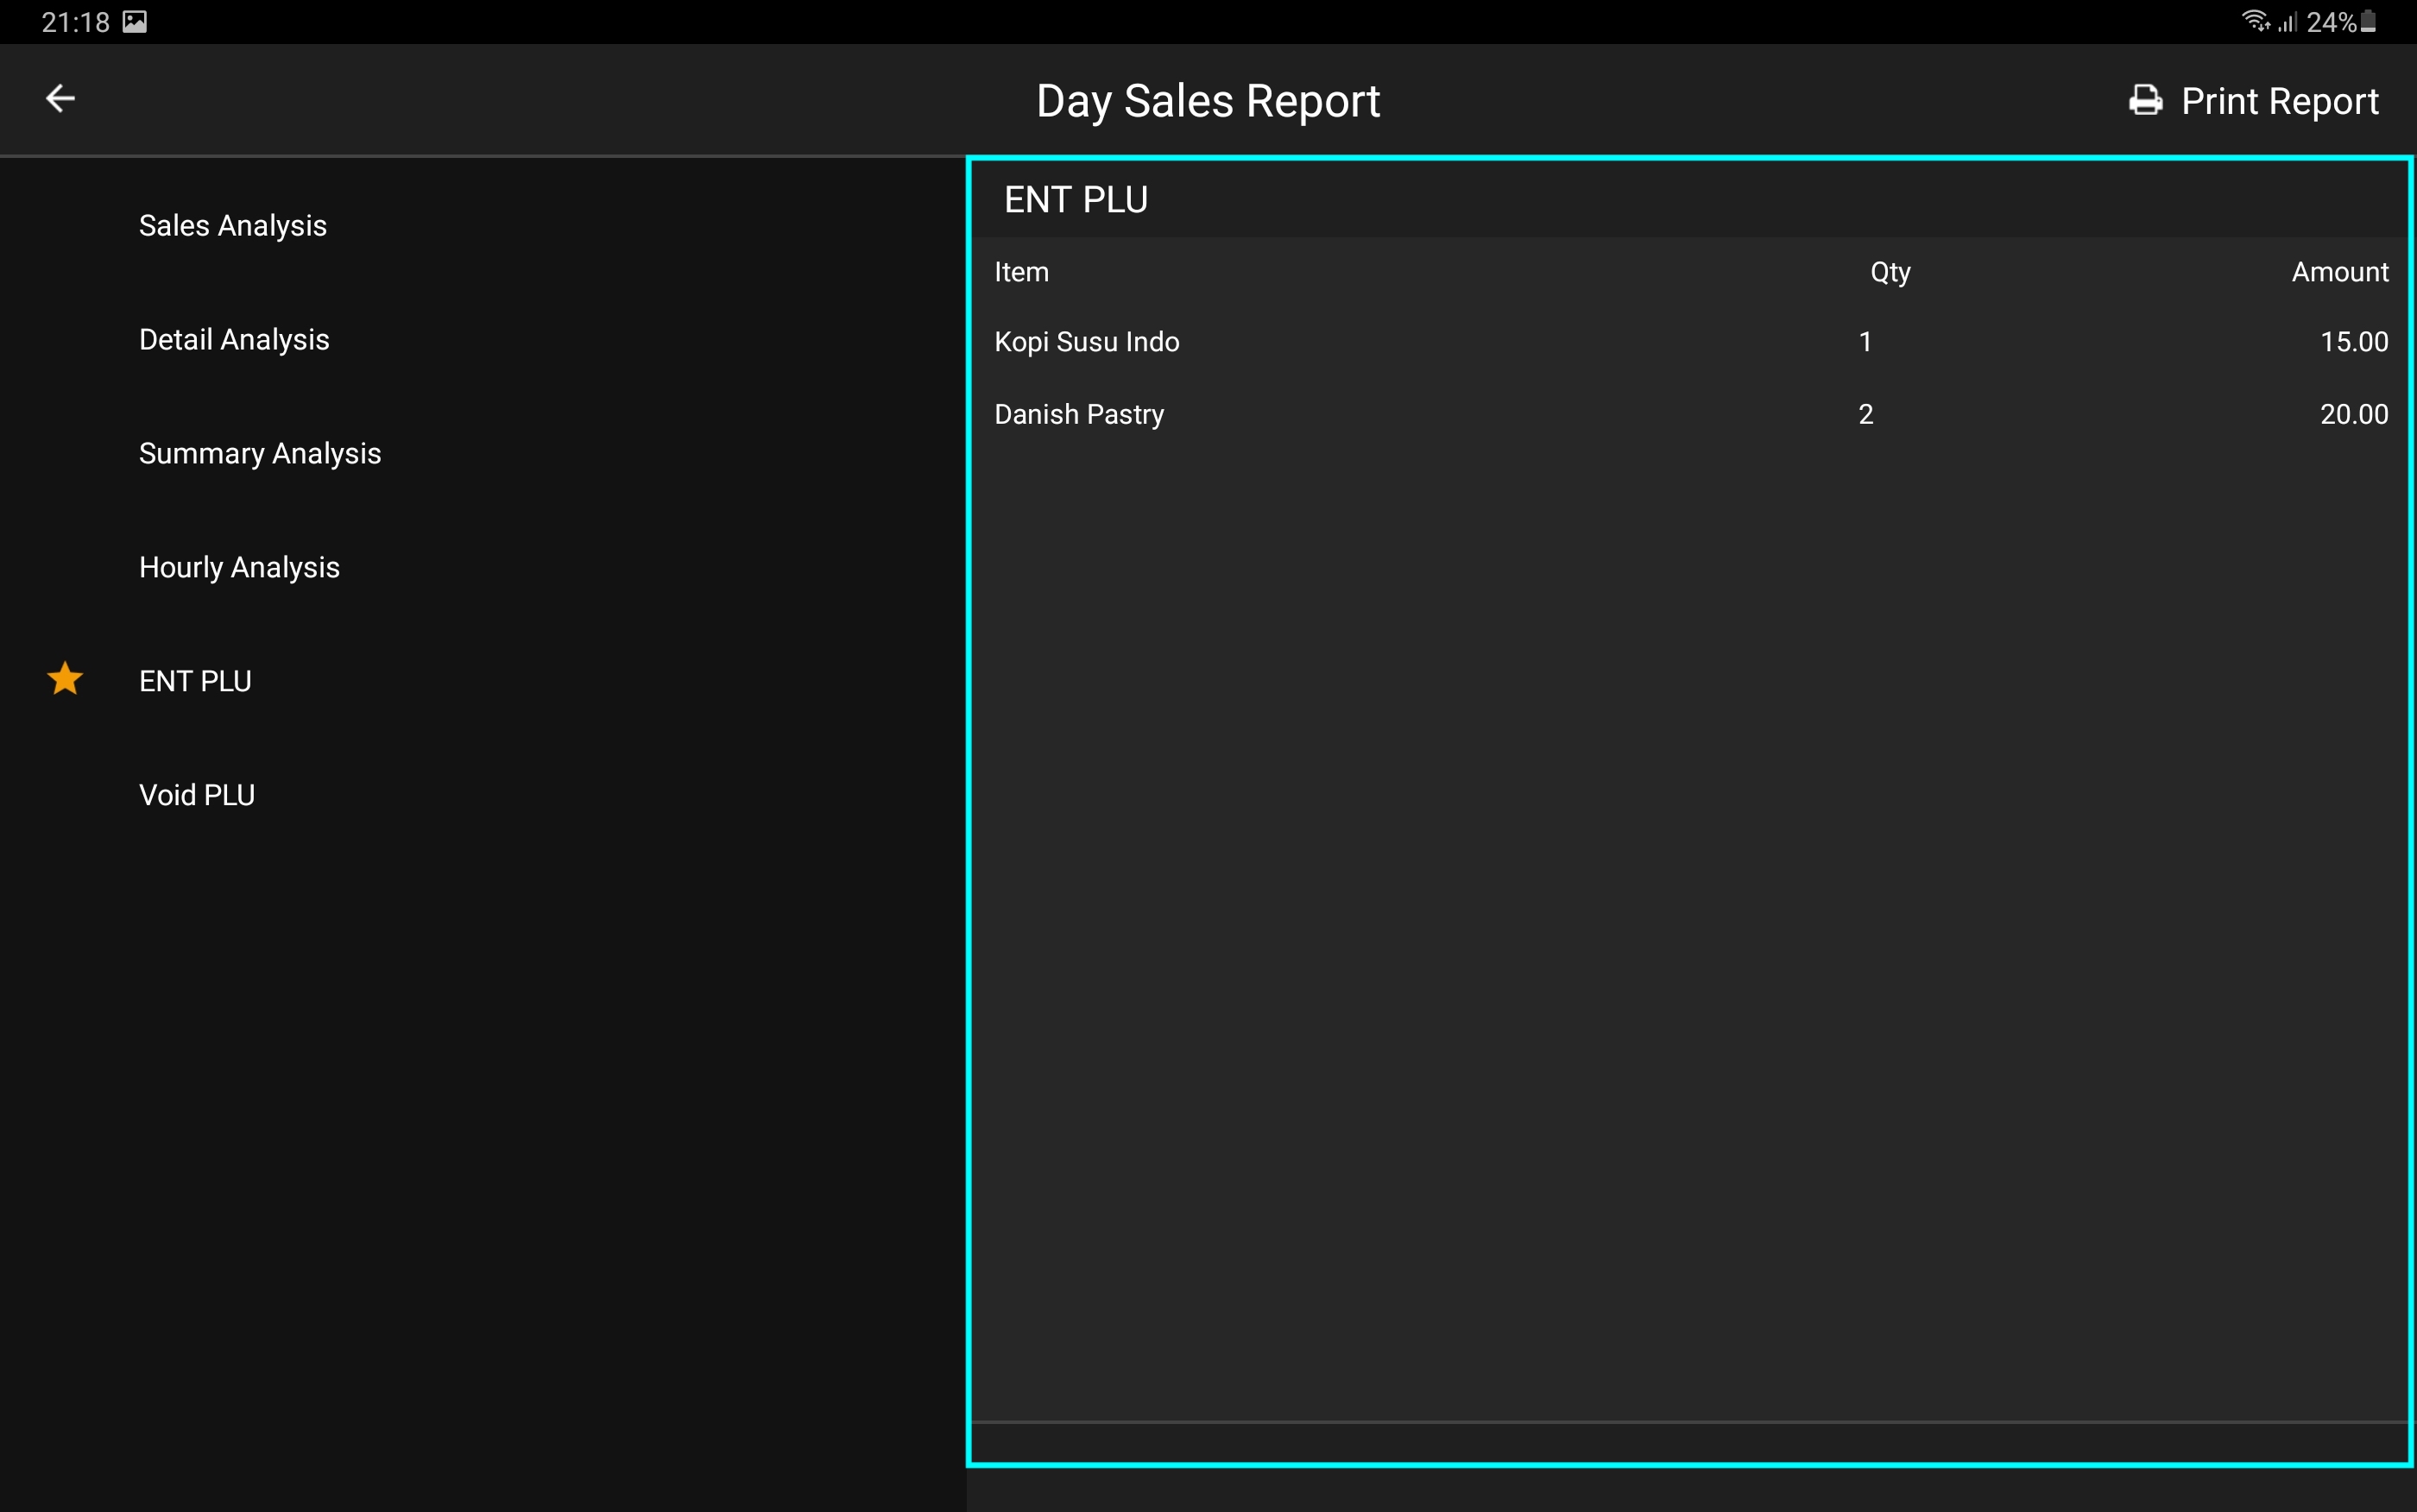Tap the battery indicator icon
2417x1512 pixels.
click(x=2368, y=22)
